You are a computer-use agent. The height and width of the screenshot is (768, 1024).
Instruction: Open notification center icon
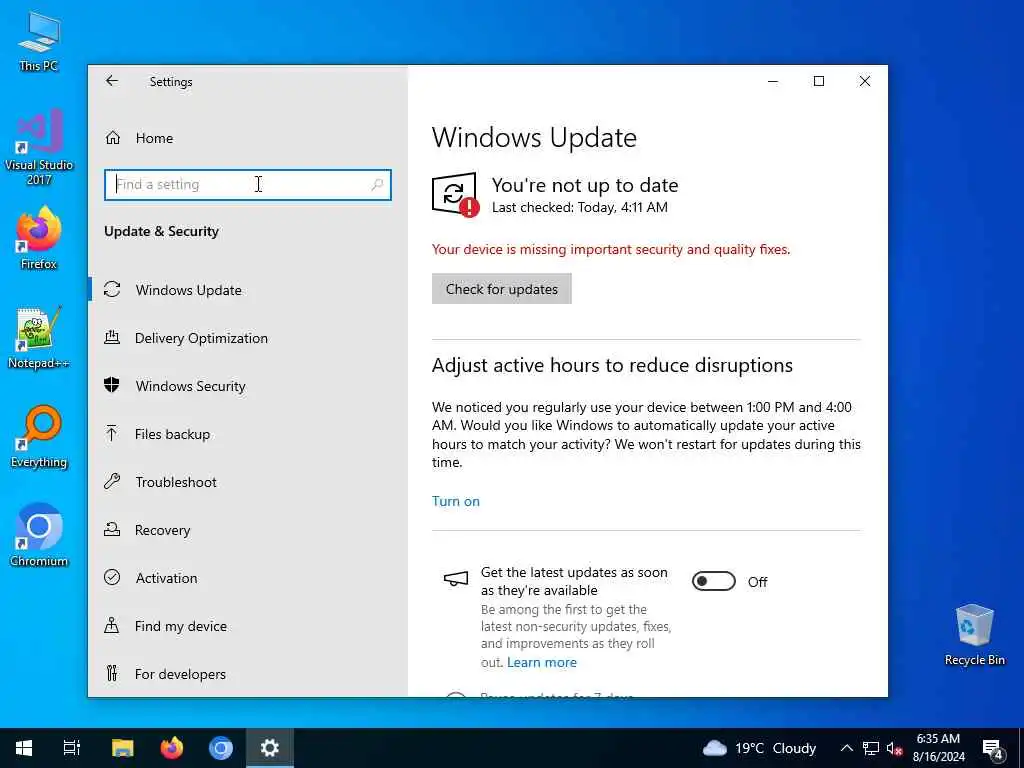pos(992,748)
